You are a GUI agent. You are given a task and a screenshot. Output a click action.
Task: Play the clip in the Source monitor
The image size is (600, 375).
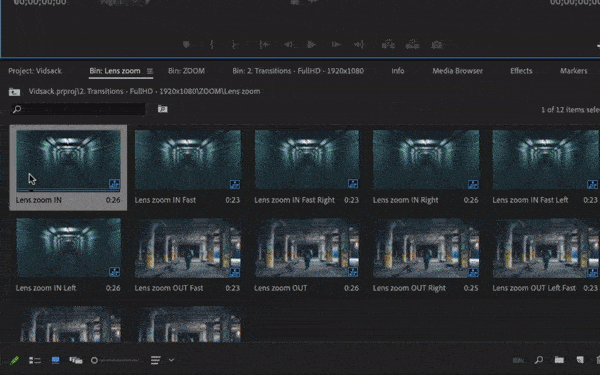311,45
